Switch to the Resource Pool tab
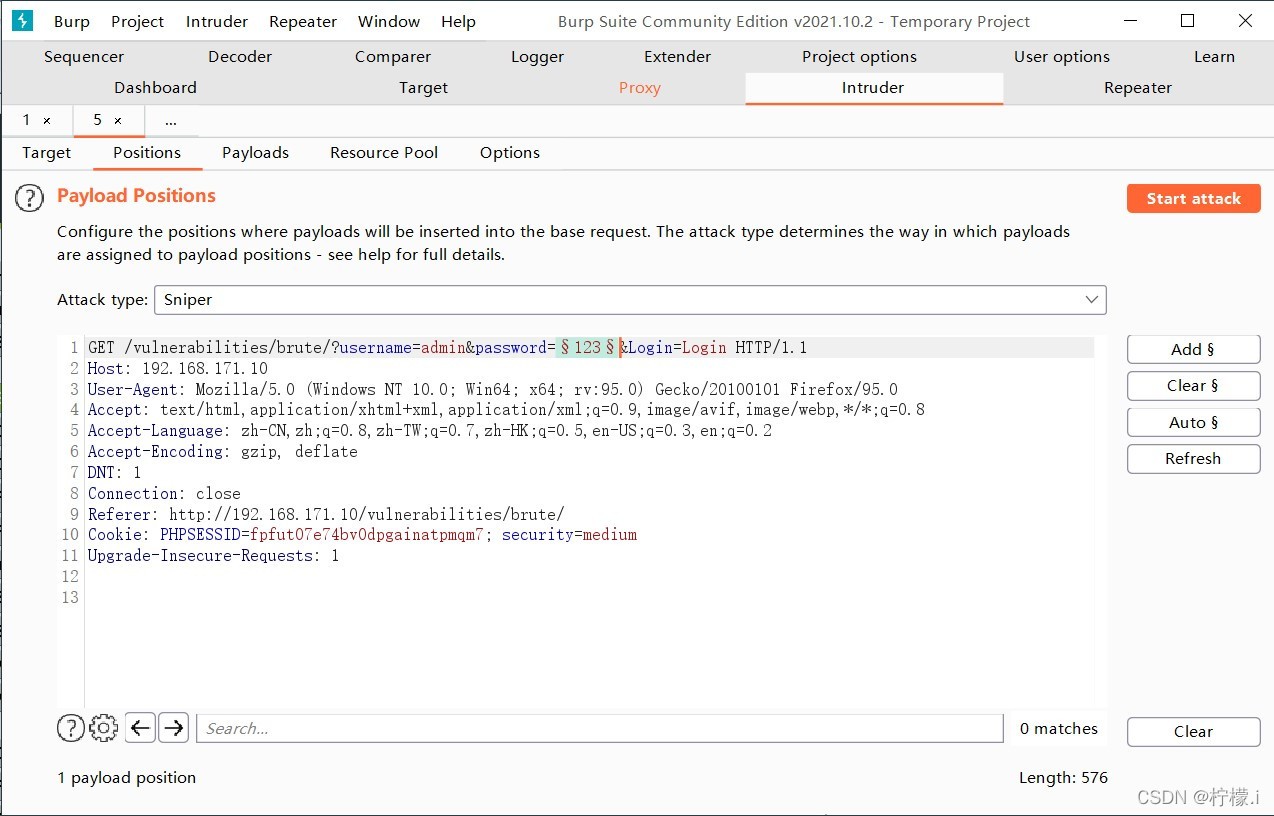 (384, 153)
